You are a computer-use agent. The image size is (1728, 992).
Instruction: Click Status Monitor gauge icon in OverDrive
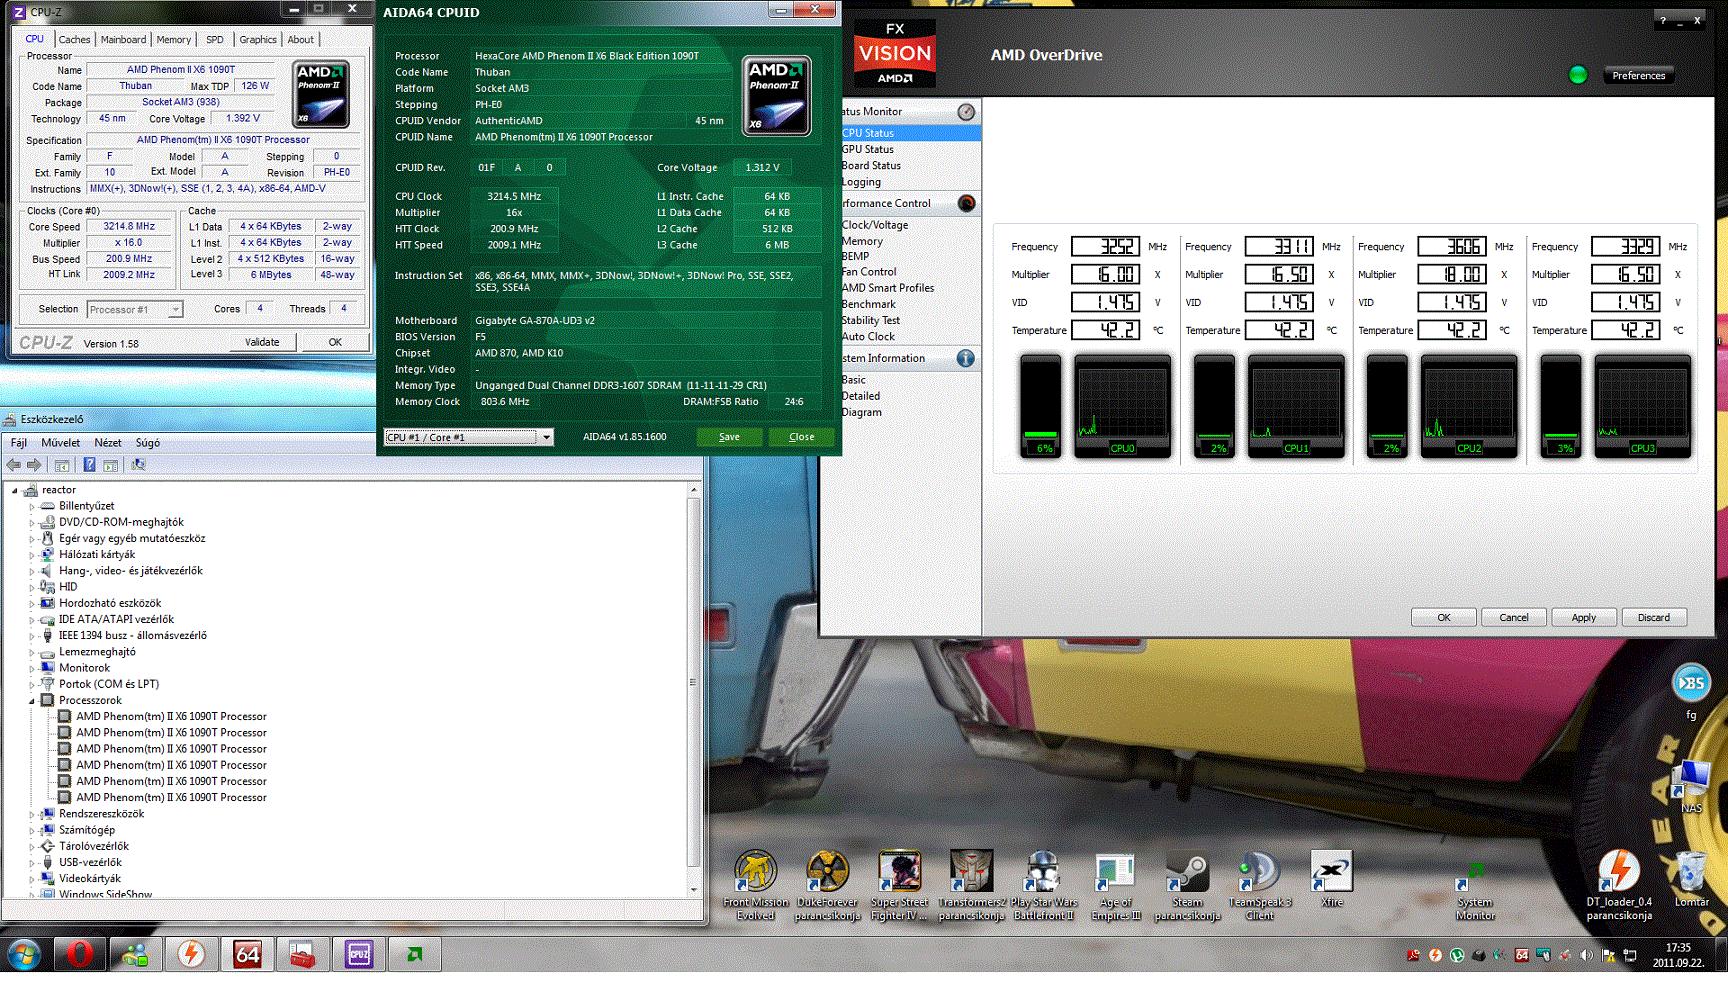(966, 112)
